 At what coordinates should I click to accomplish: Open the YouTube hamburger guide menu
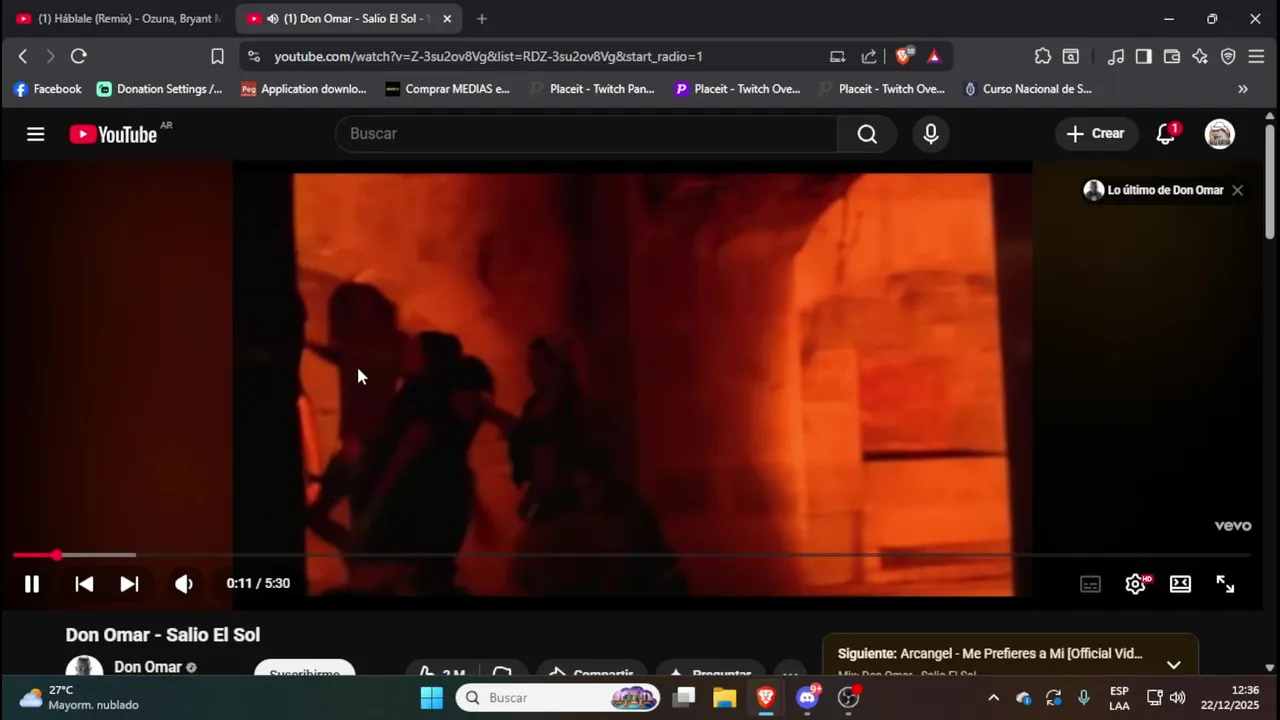(x=35, y=134)
